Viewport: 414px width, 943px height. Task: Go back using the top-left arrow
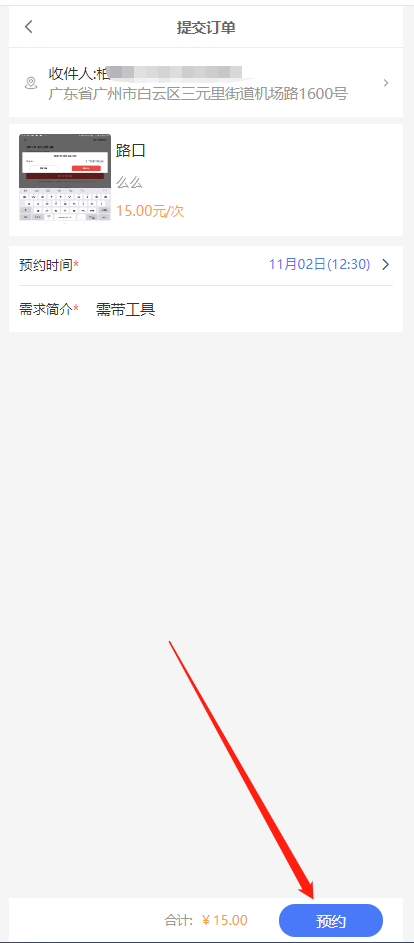click(x=28, y=27)
